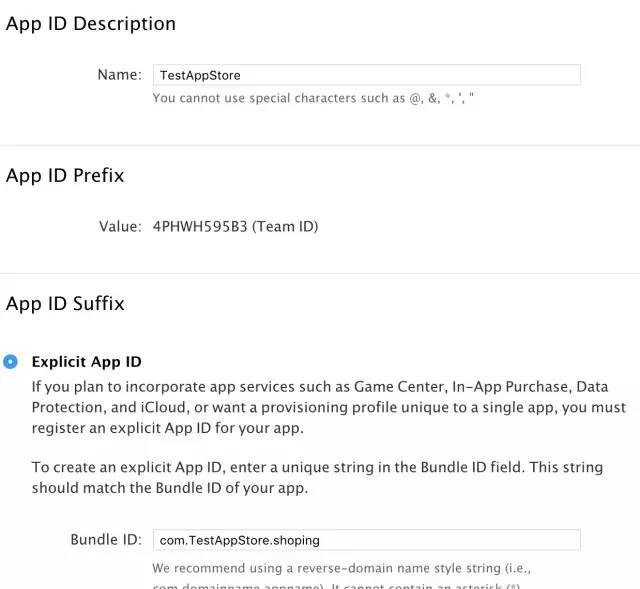
Task: Click the TestAppStore text in Name field
Action: (200, 76)
